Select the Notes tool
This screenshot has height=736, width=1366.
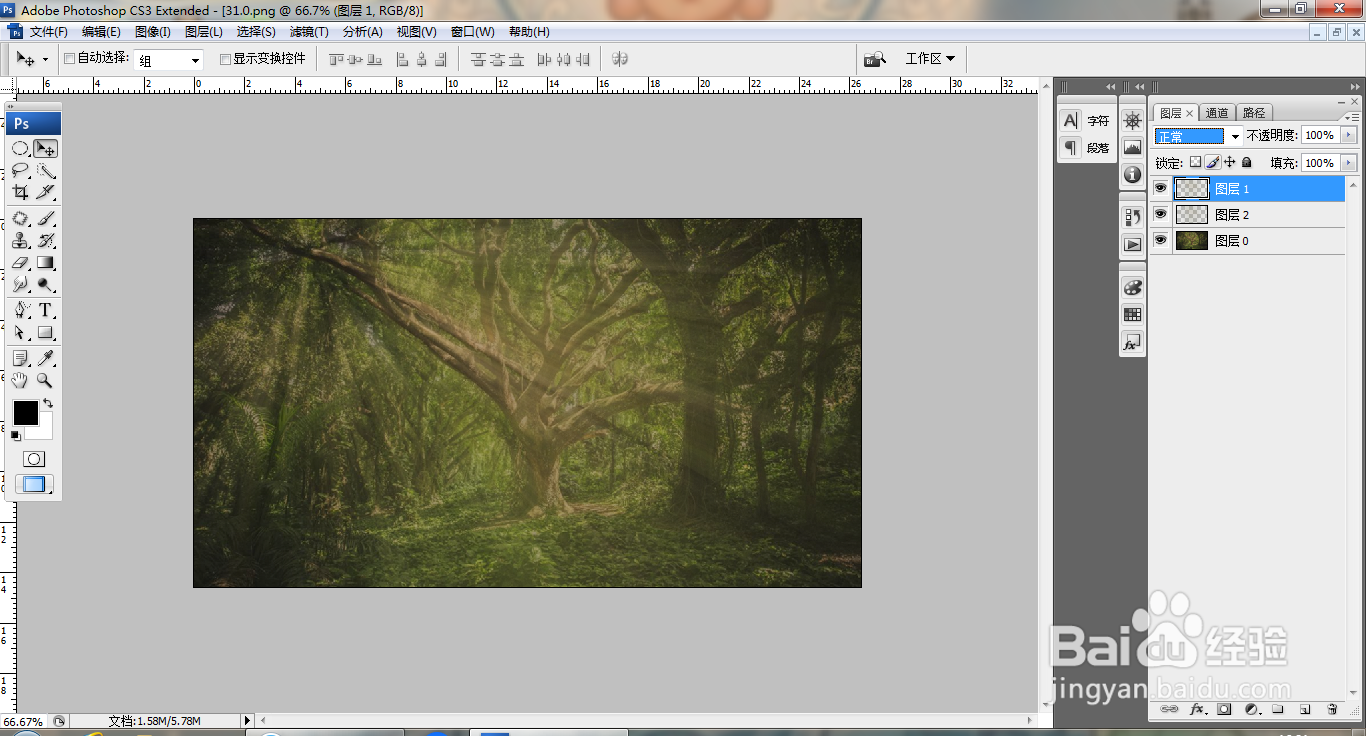pos(20,358)
